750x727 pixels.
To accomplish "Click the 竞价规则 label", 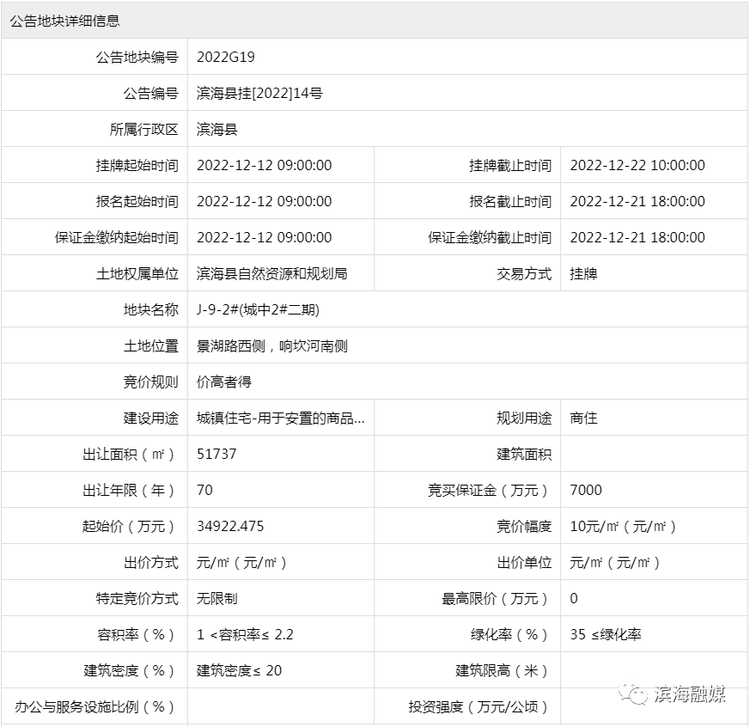I will [151, 382].
